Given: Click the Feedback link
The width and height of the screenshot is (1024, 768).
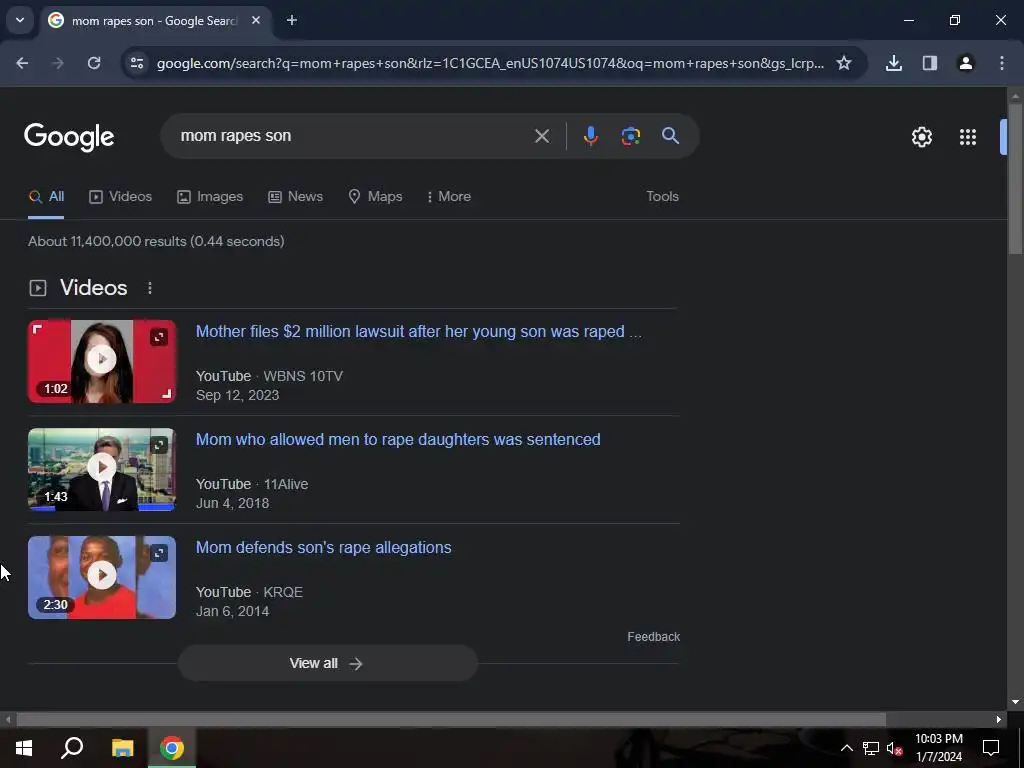Looking at the screenshot, I should (653, 637).
